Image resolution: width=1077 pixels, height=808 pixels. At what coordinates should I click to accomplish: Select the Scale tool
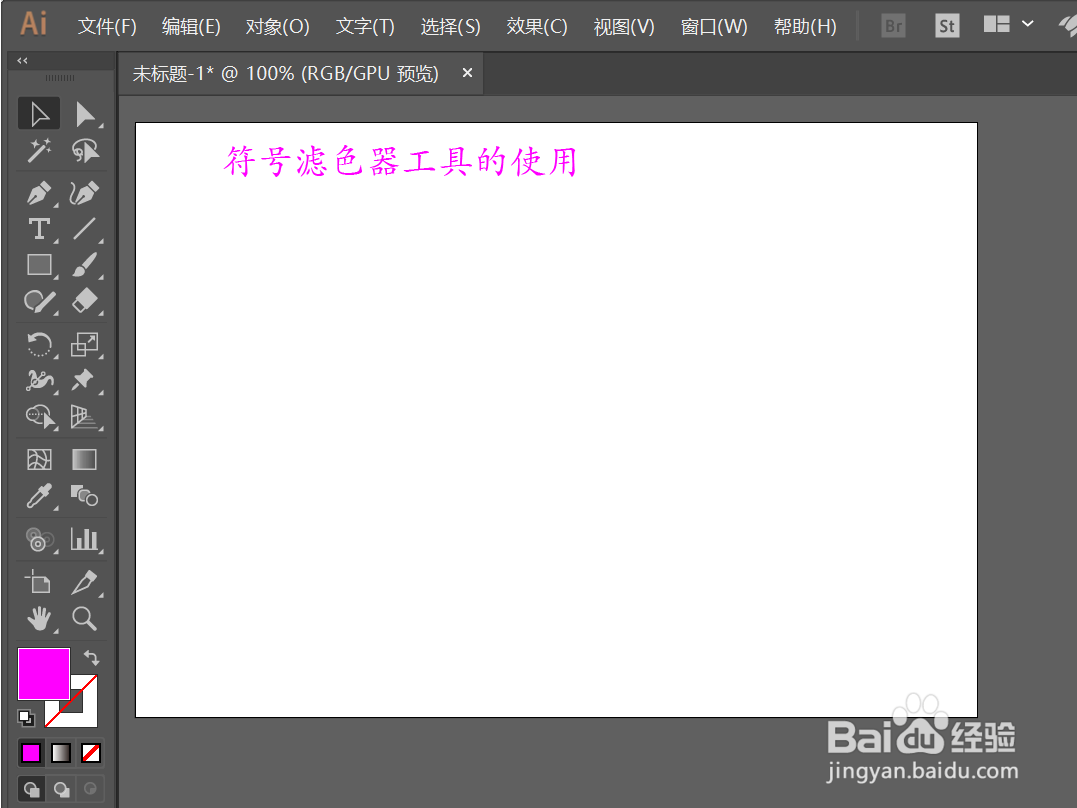(85, 344)
